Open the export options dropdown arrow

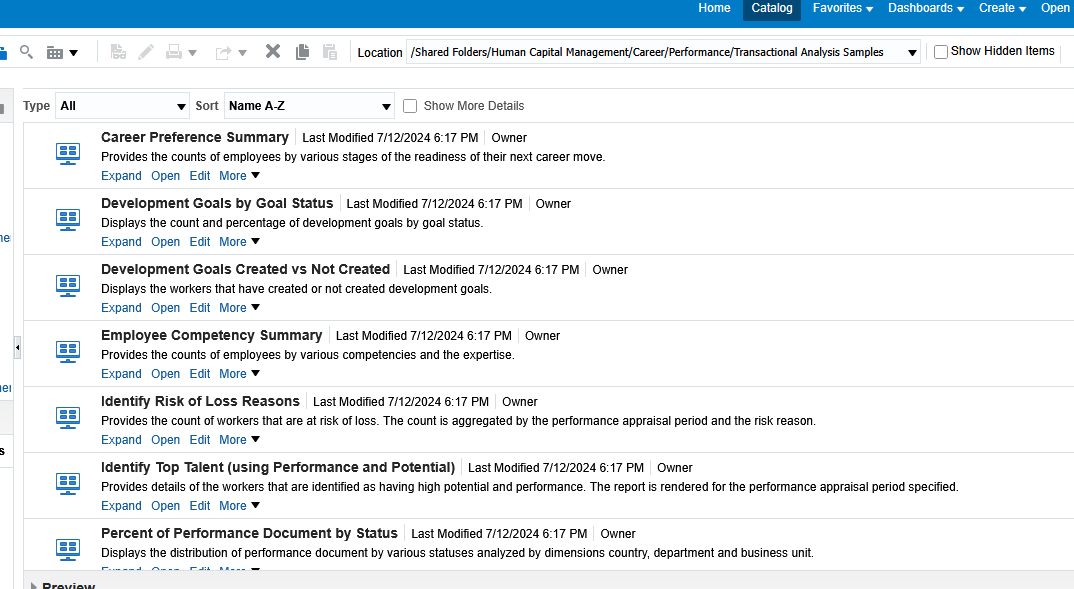click(x=242, y=53)
